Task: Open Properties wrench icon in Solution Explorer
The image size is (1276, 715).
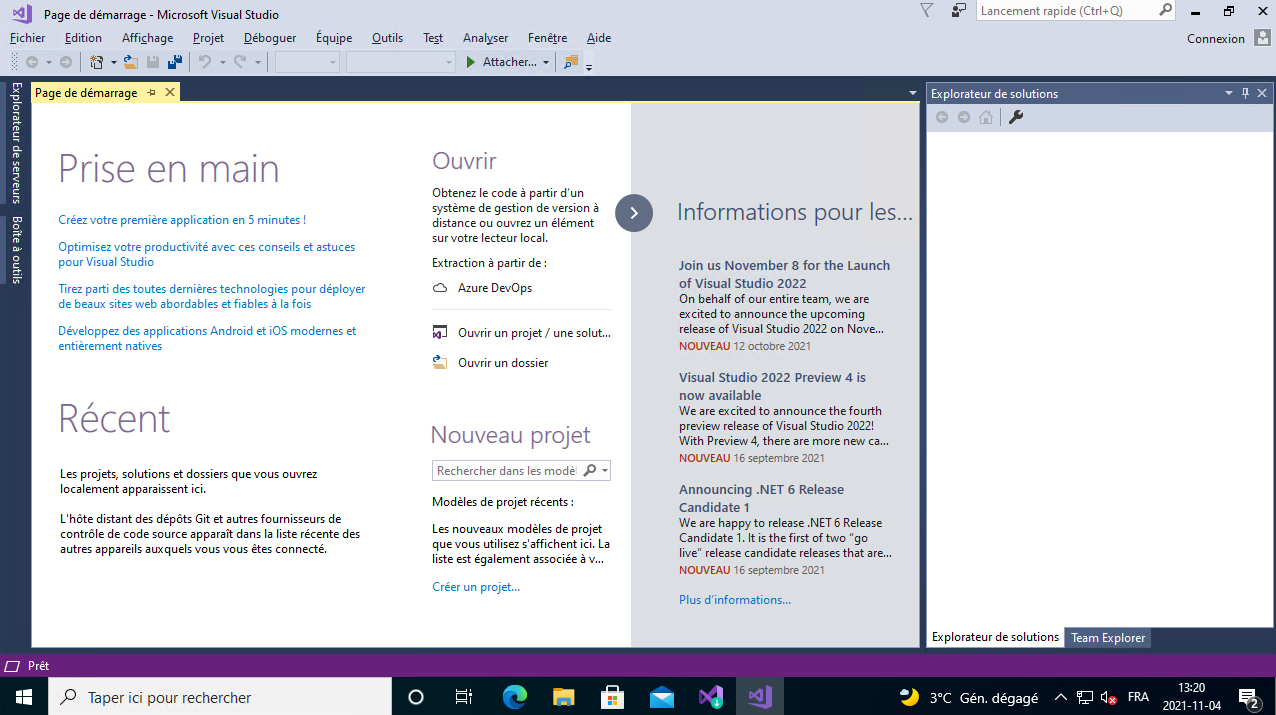Action: 1015,118
